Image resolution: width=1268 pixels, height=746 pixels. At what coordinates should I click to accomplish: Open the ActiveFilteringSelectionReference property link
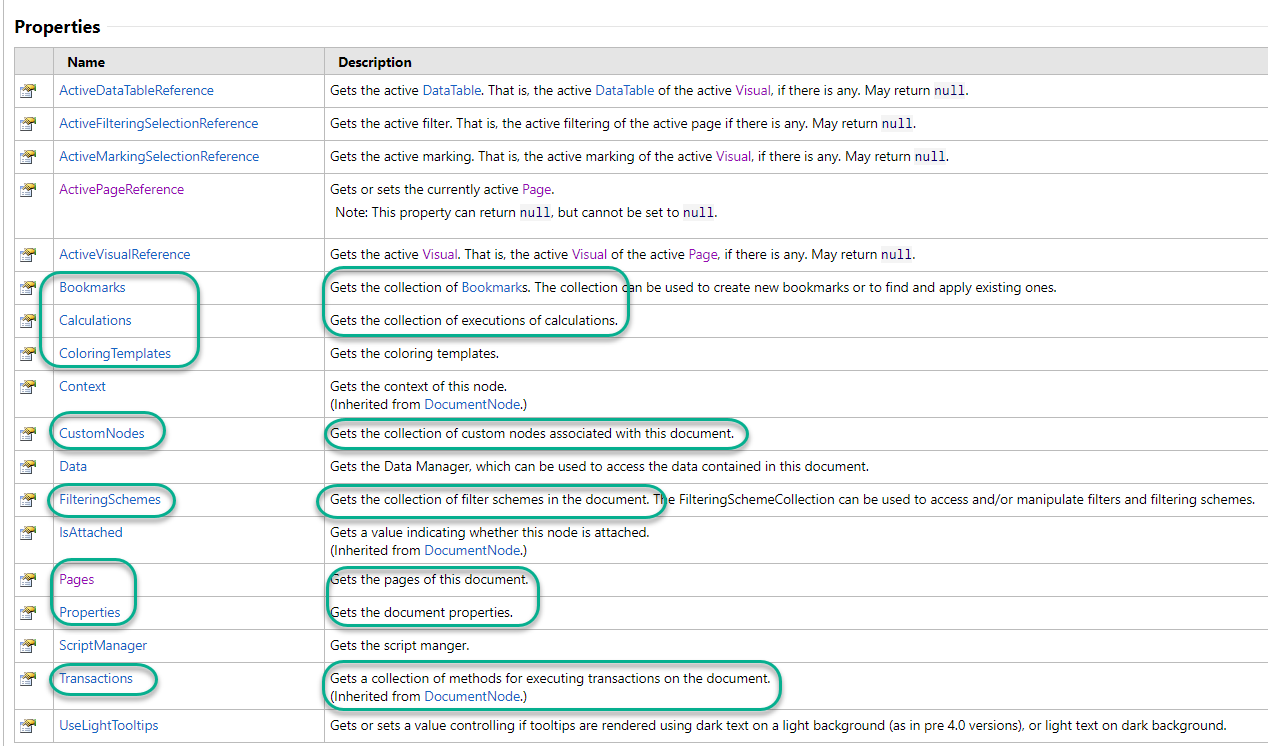coord(158,123)
